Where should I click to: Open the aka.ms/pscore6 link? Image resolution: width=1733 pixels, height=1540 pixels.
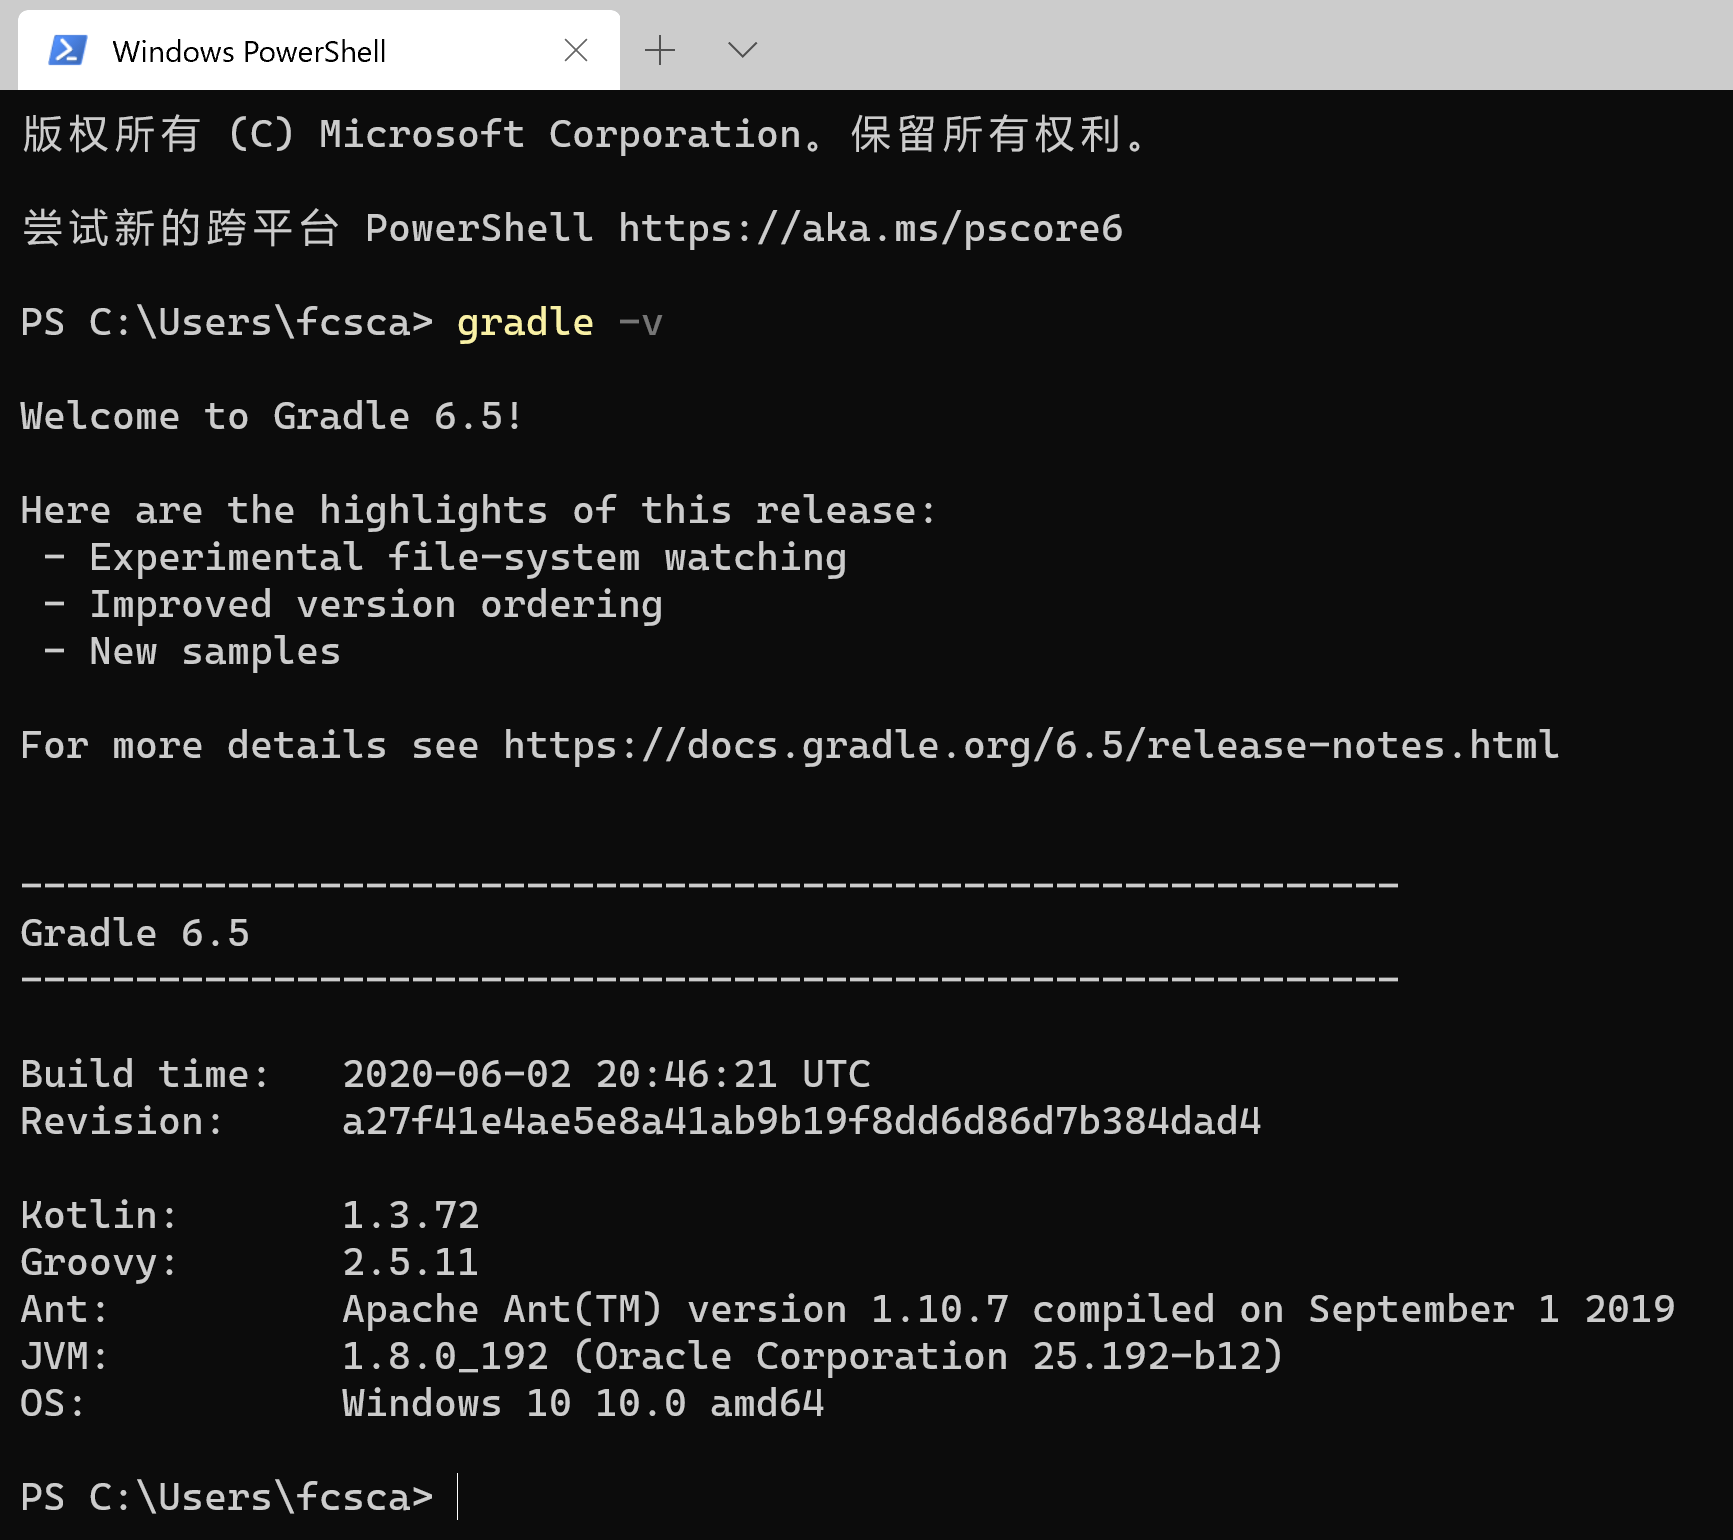click(x=870, y=229)
